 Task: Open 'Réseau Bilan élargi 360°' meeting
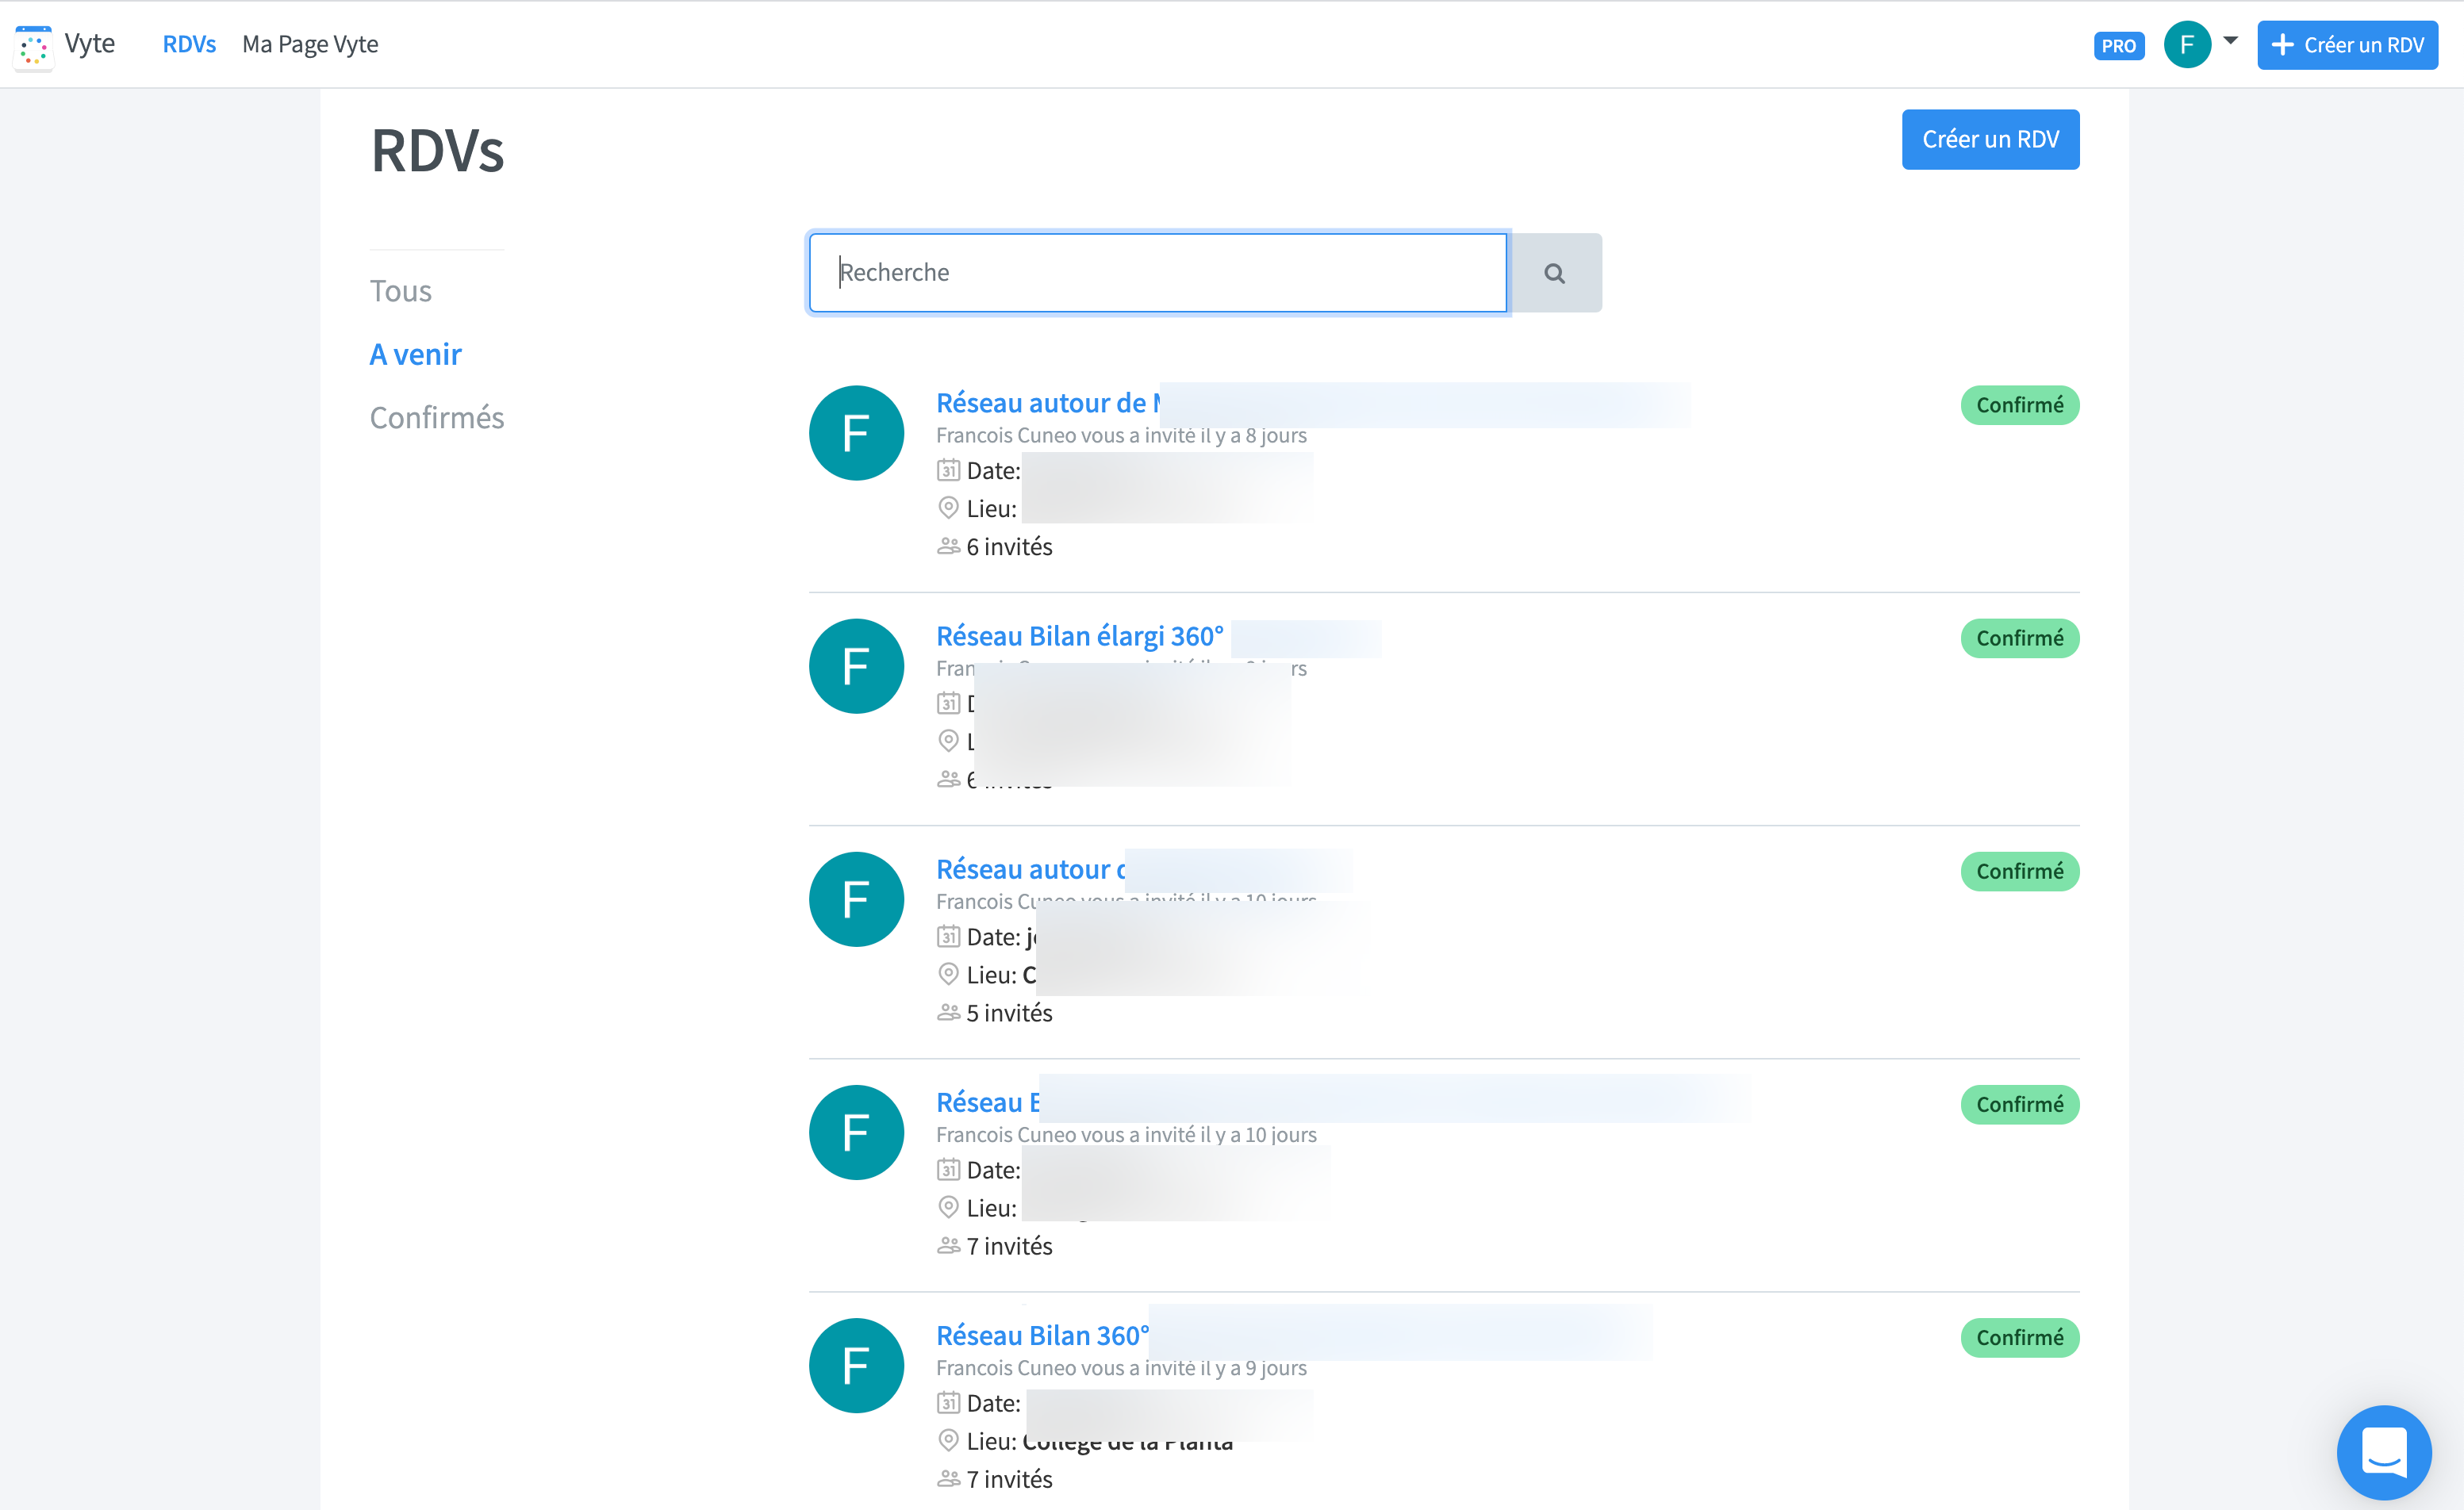(1079, 636)
